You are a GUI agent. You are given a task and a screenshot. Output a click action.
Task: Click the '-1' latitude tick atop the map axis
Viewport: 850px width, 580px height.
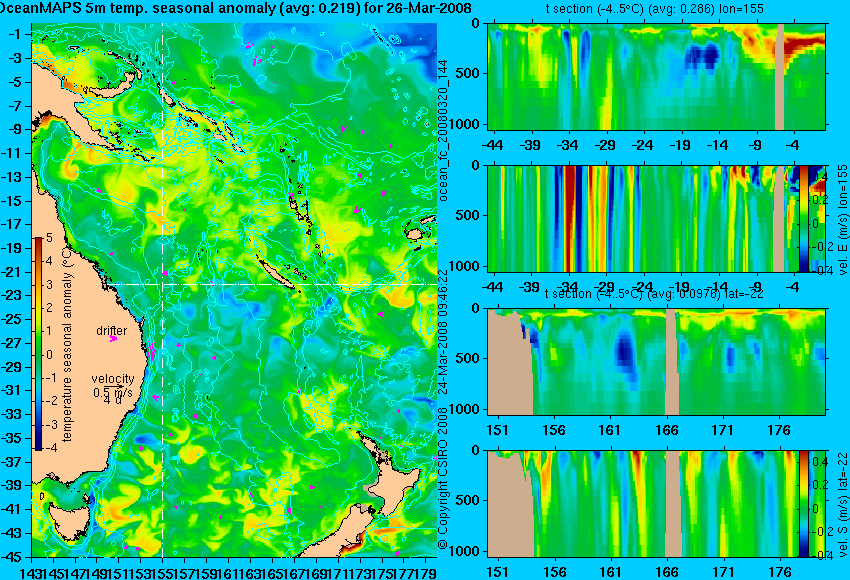click(15, 35)
